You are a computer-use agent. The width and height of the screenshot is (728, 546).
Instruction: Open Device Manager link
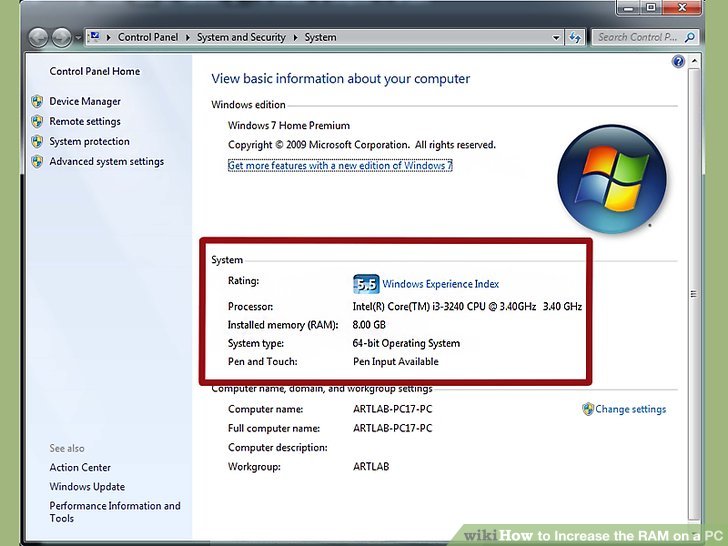coord(85,101)
